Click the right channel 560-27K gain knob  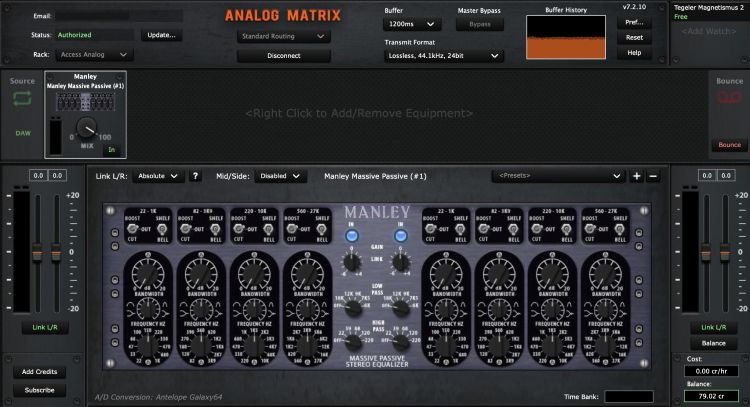click(x=605, y=274)
